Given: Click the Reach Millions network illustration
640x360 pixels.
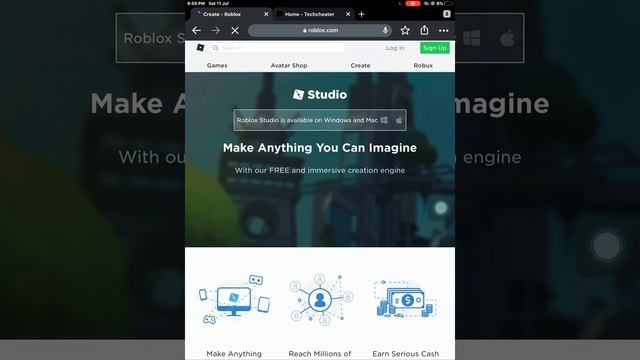Looking at the screenshot, I should pos(320,300).
